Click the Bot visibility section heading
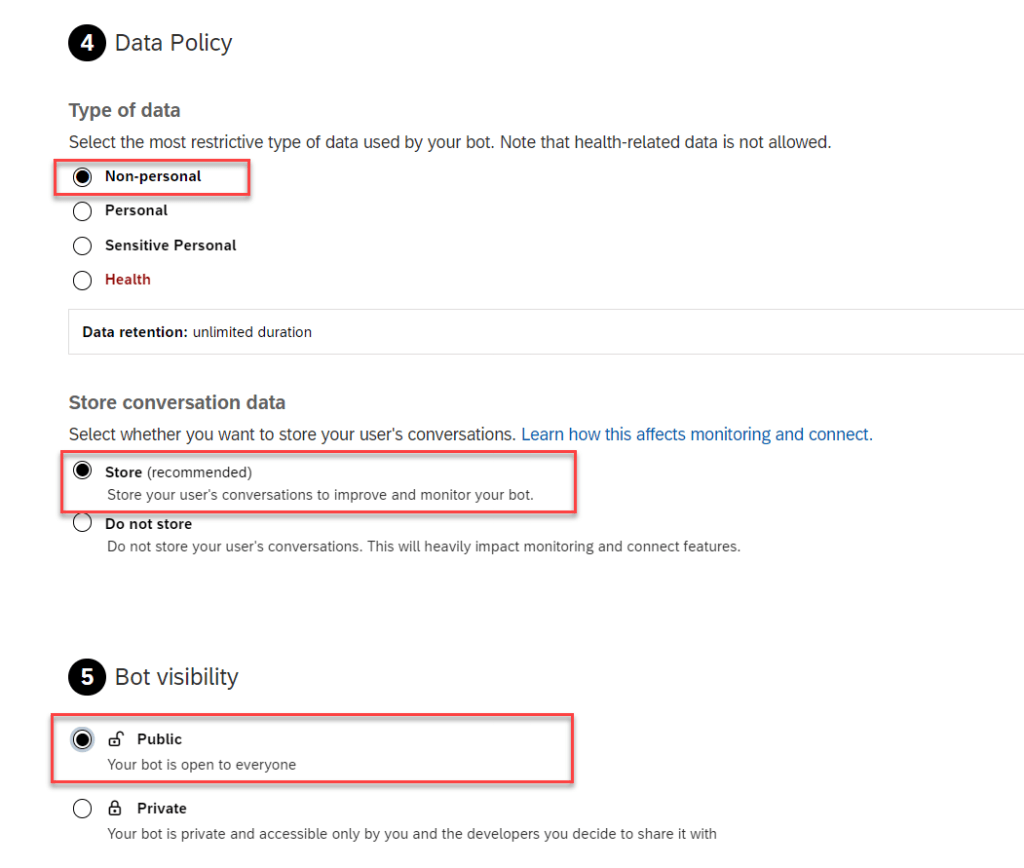This screenshot has width=1024, height=868. point(176,677)
